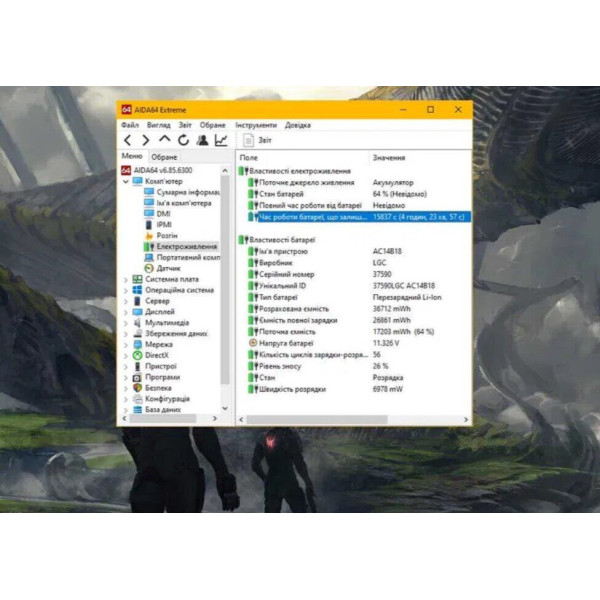Open the Звіт menu in menu bar
This screenshot has height=600, width=600.
click(185, 125)
